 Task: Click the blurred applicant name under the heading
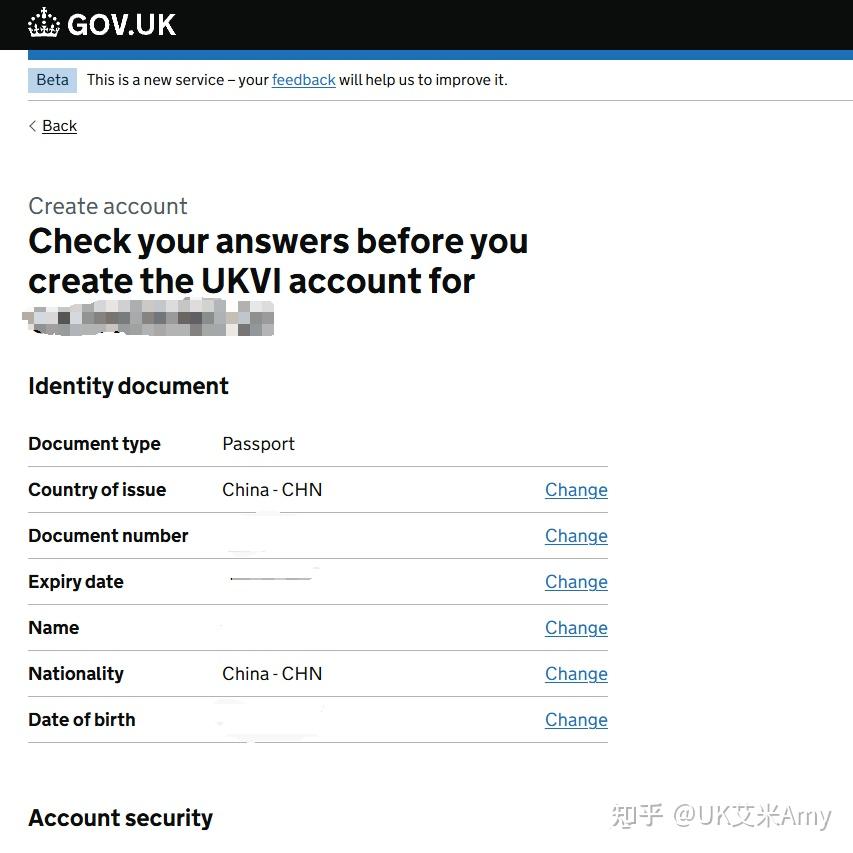(x=148, y=319)
